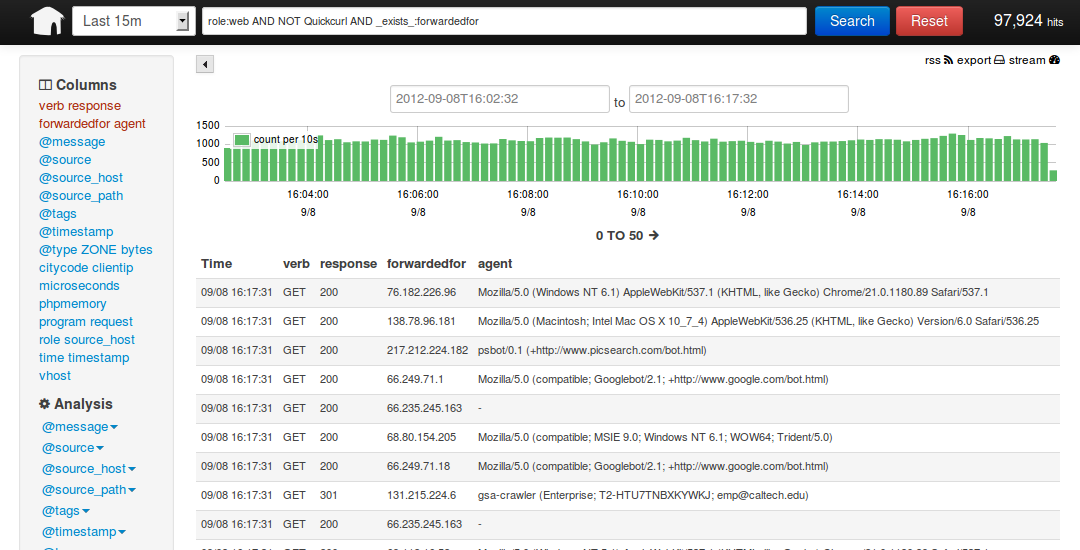Click the response table column header
1080x550 pixels.
[349, 264]
